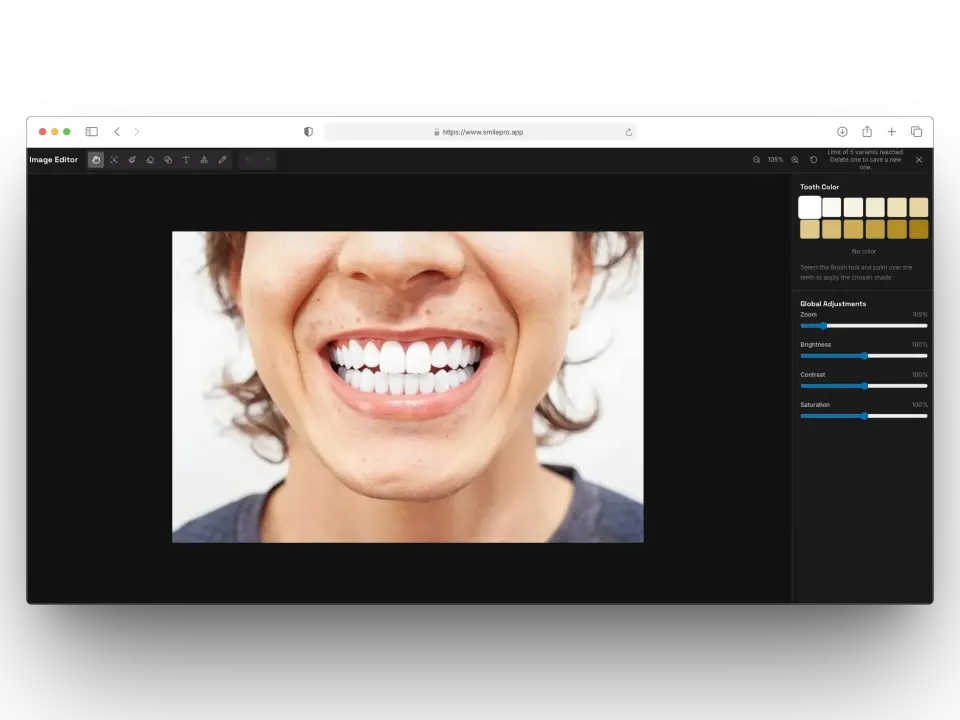
Task: Select the Shapes tool
Action: tap(204, 160)
